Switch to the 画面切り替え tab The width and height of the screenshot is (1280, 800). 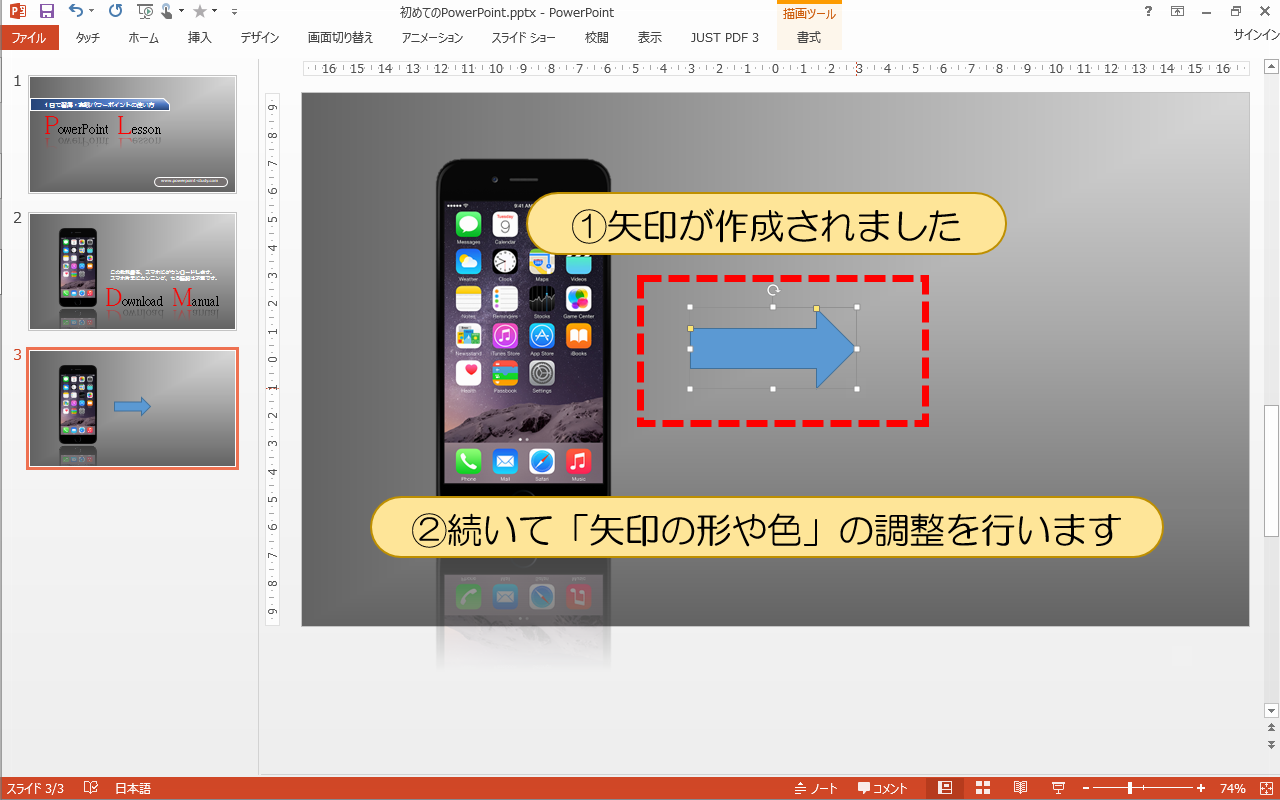pyautogui.click(x=340, y=38)
